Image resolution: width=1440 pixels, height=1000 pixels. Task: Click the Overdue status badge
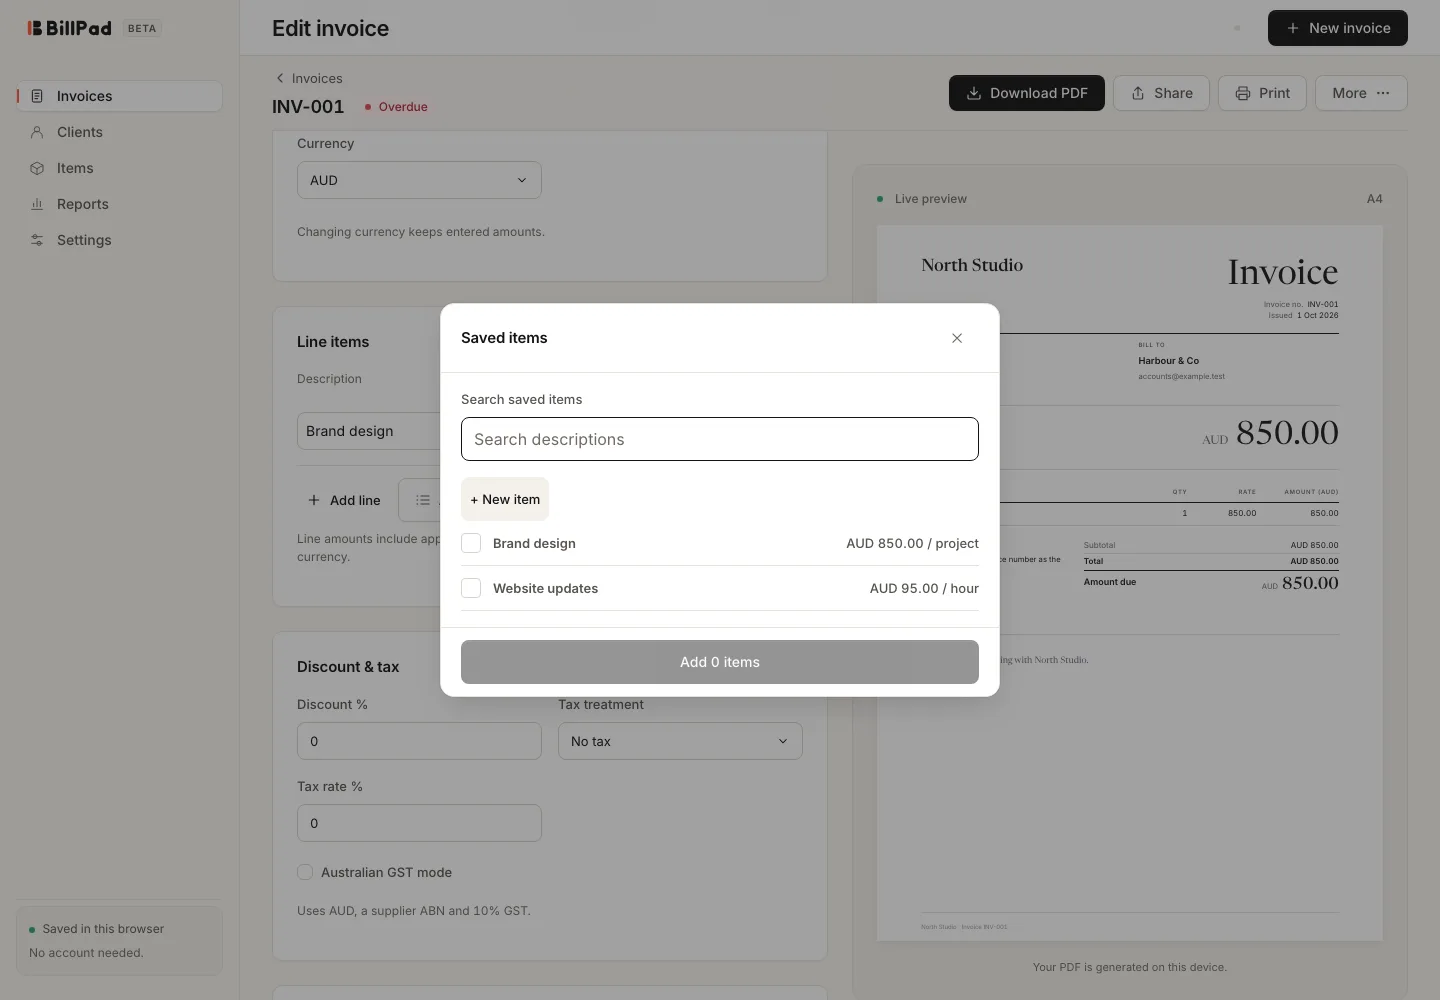coord(396,107)
